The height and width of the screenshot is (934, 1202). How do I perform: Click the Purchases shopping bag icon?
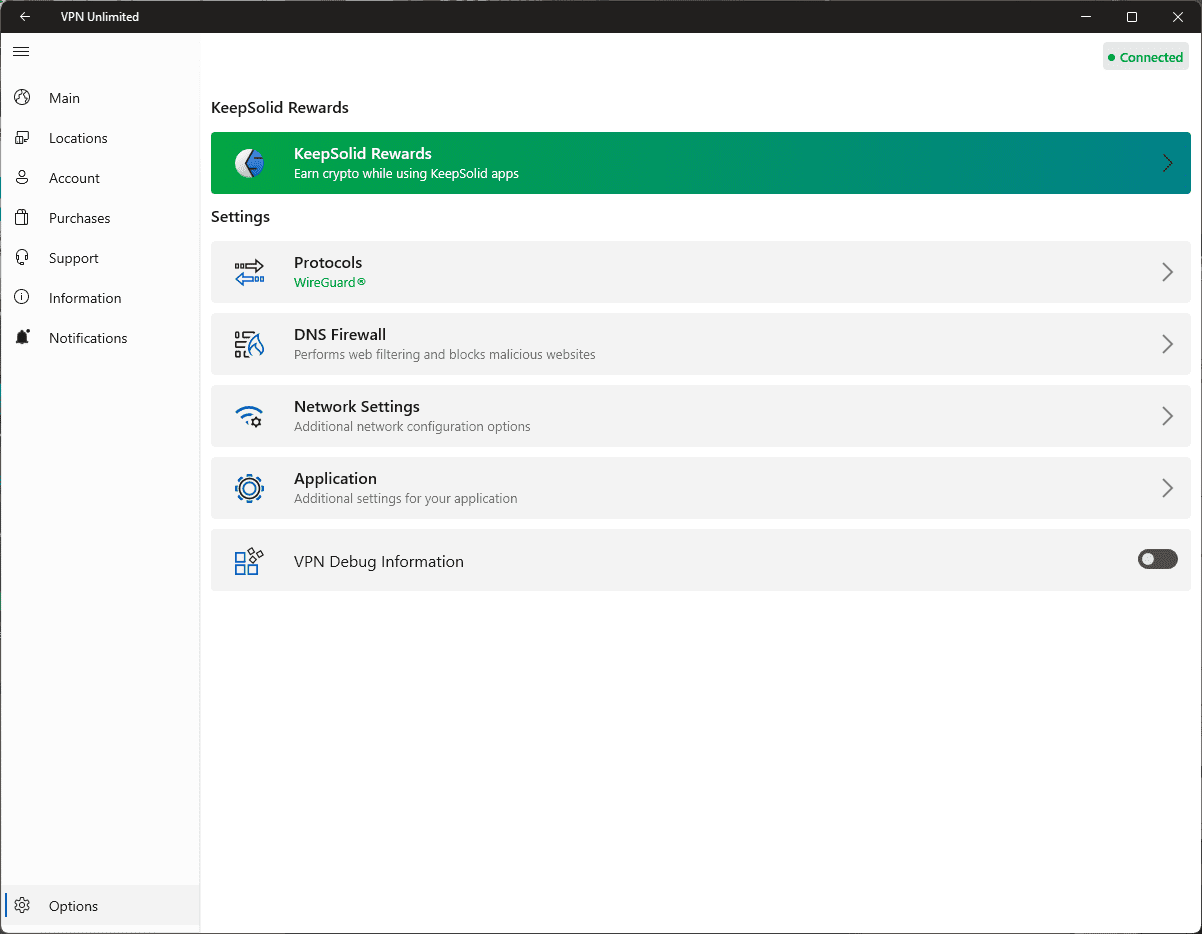tap(22, 218)
